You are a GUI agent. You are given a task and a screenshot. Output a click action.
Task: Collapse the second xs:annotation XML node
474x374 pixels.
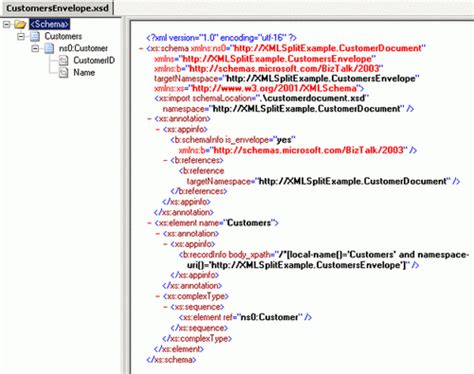pyautogui.click(x=158, y=234)
